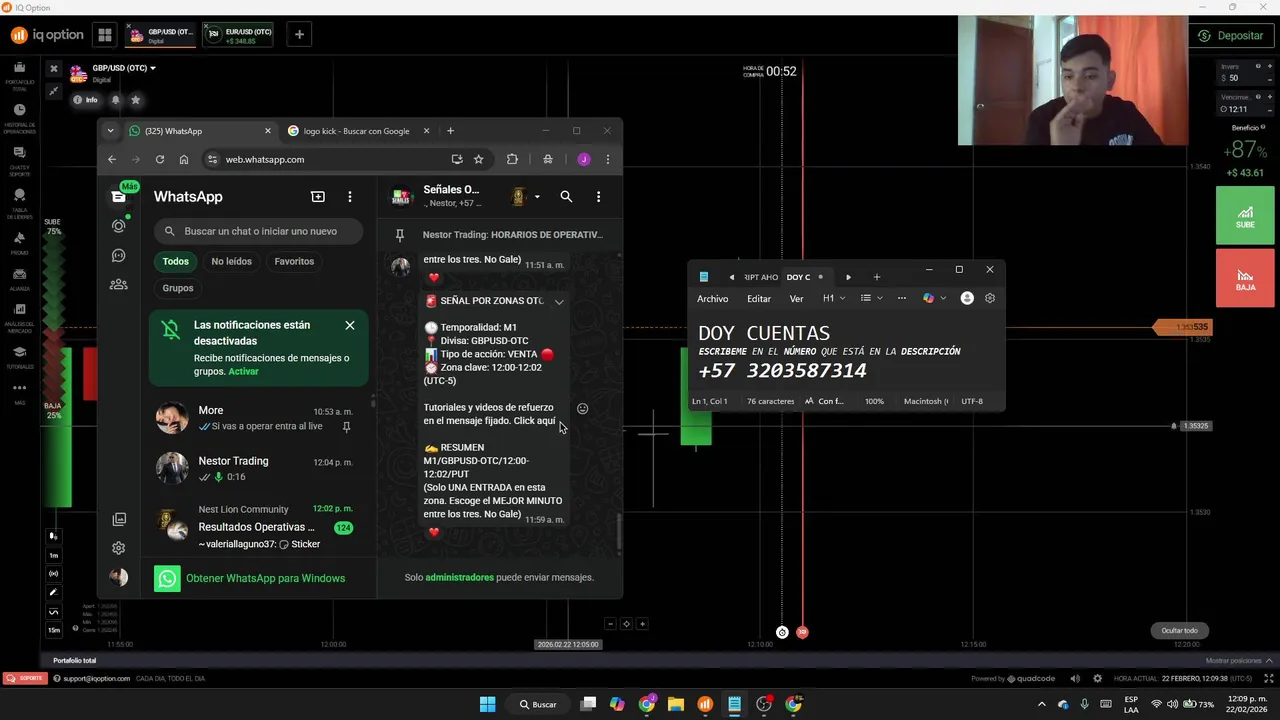Open the 1m candle interval button

click(53, 555)
